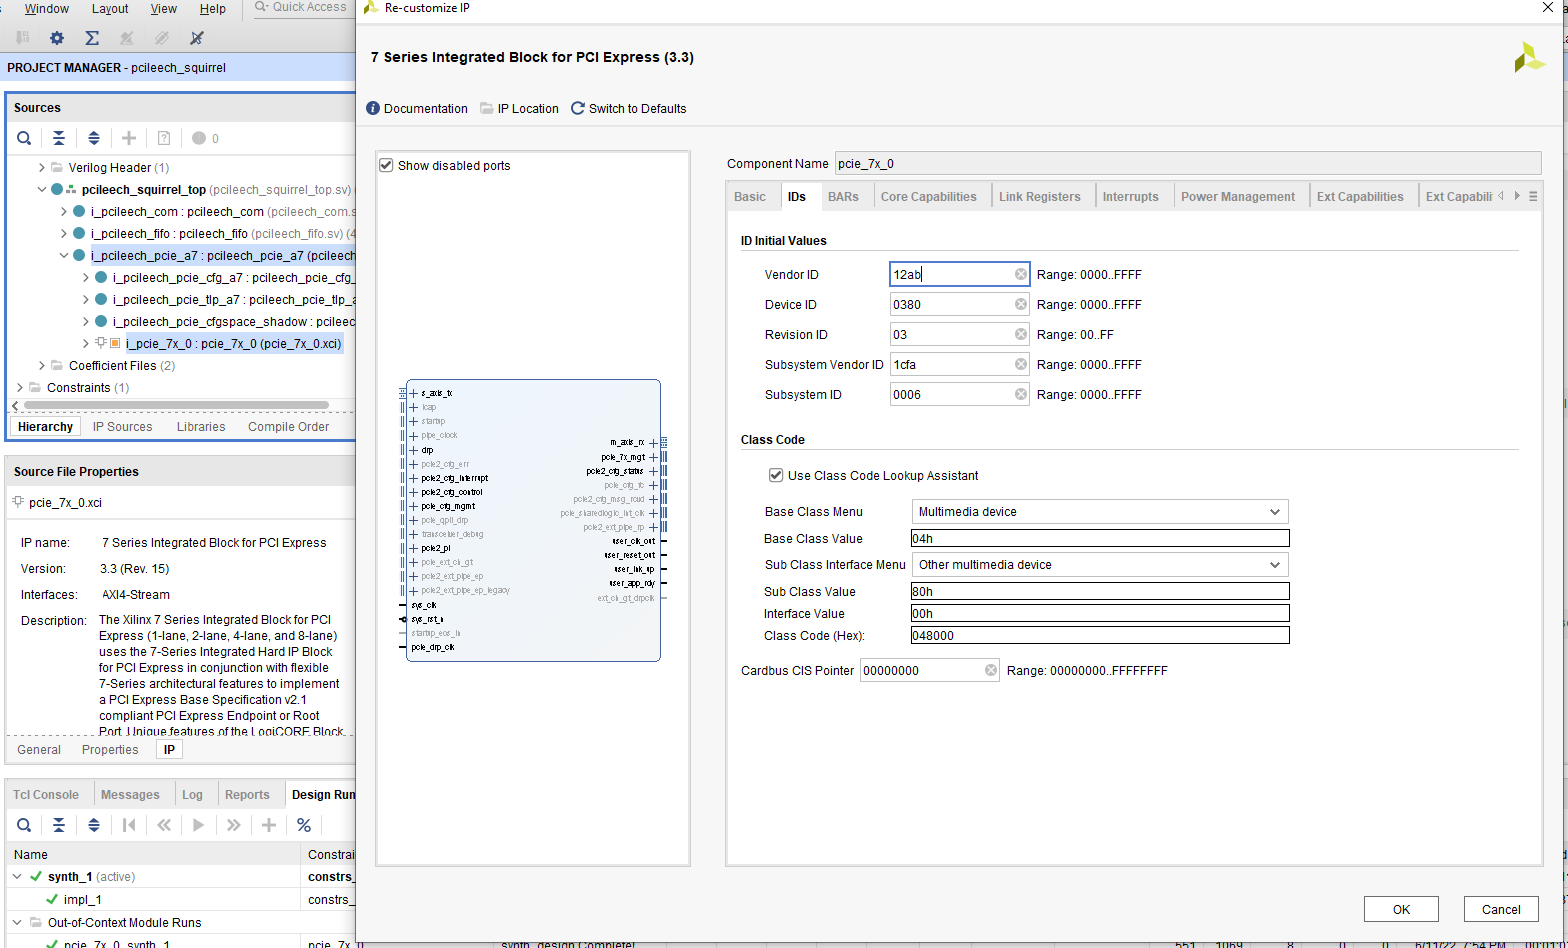Image resolution: width=1568 pixels, height=948 pixels.
Task: Clear the Device ID field value
Action: pos(1021,304)
